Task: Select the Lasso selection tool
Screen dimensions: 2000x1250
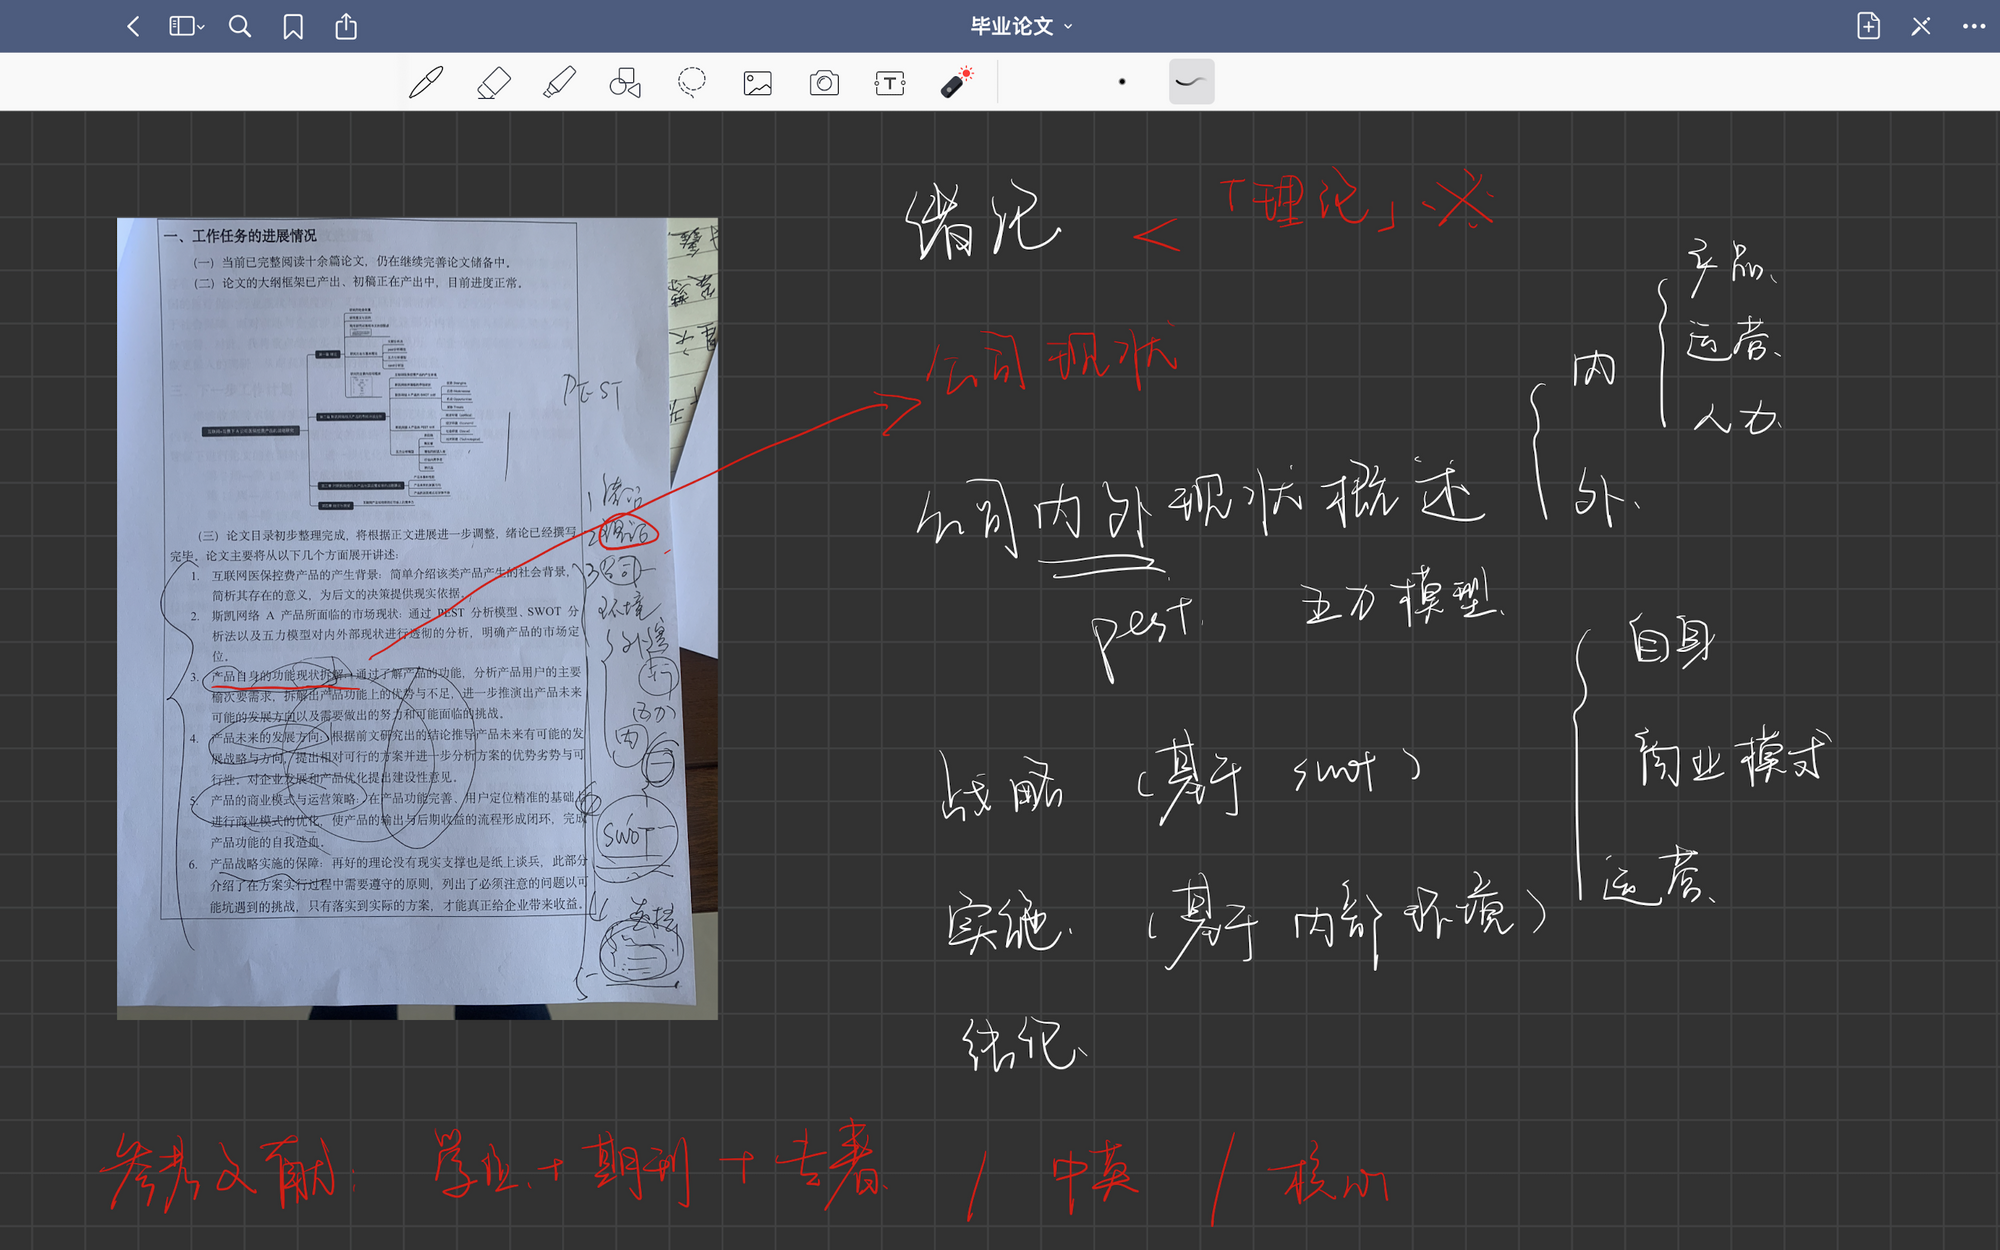Action: [x=691, y=82]
